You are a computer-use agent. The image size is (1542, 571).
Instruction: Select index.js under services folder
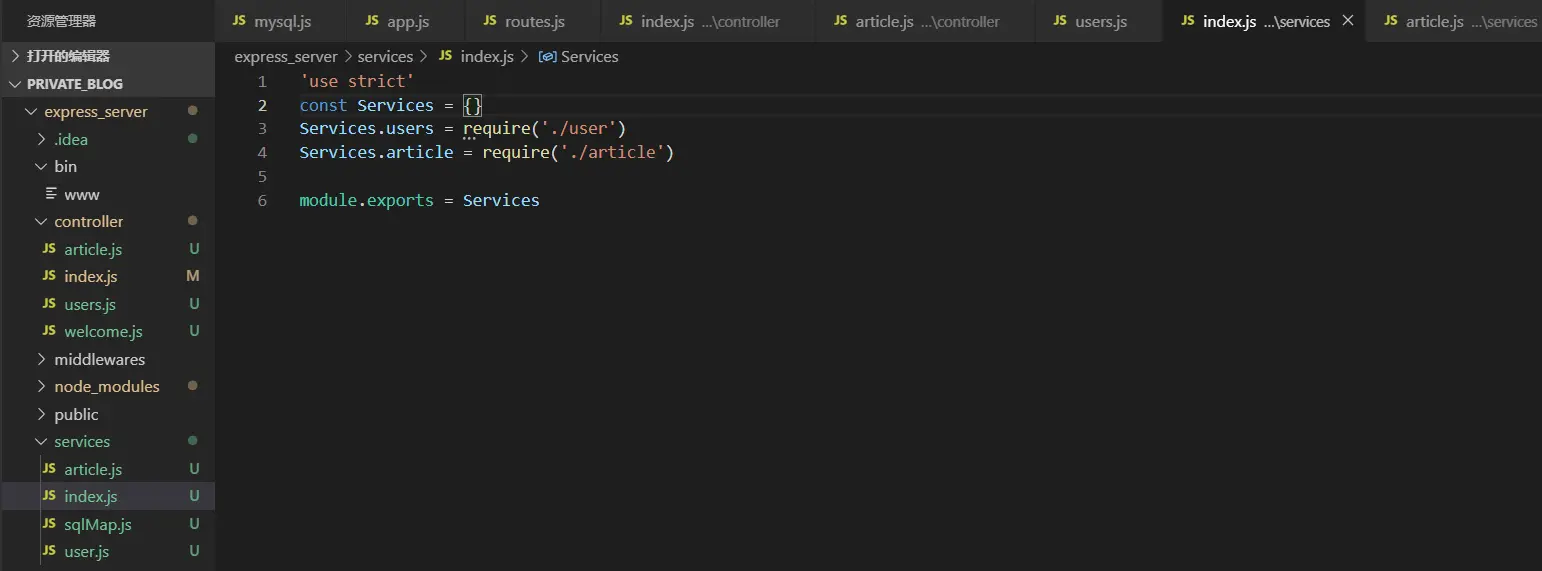(x=107, y=496)
